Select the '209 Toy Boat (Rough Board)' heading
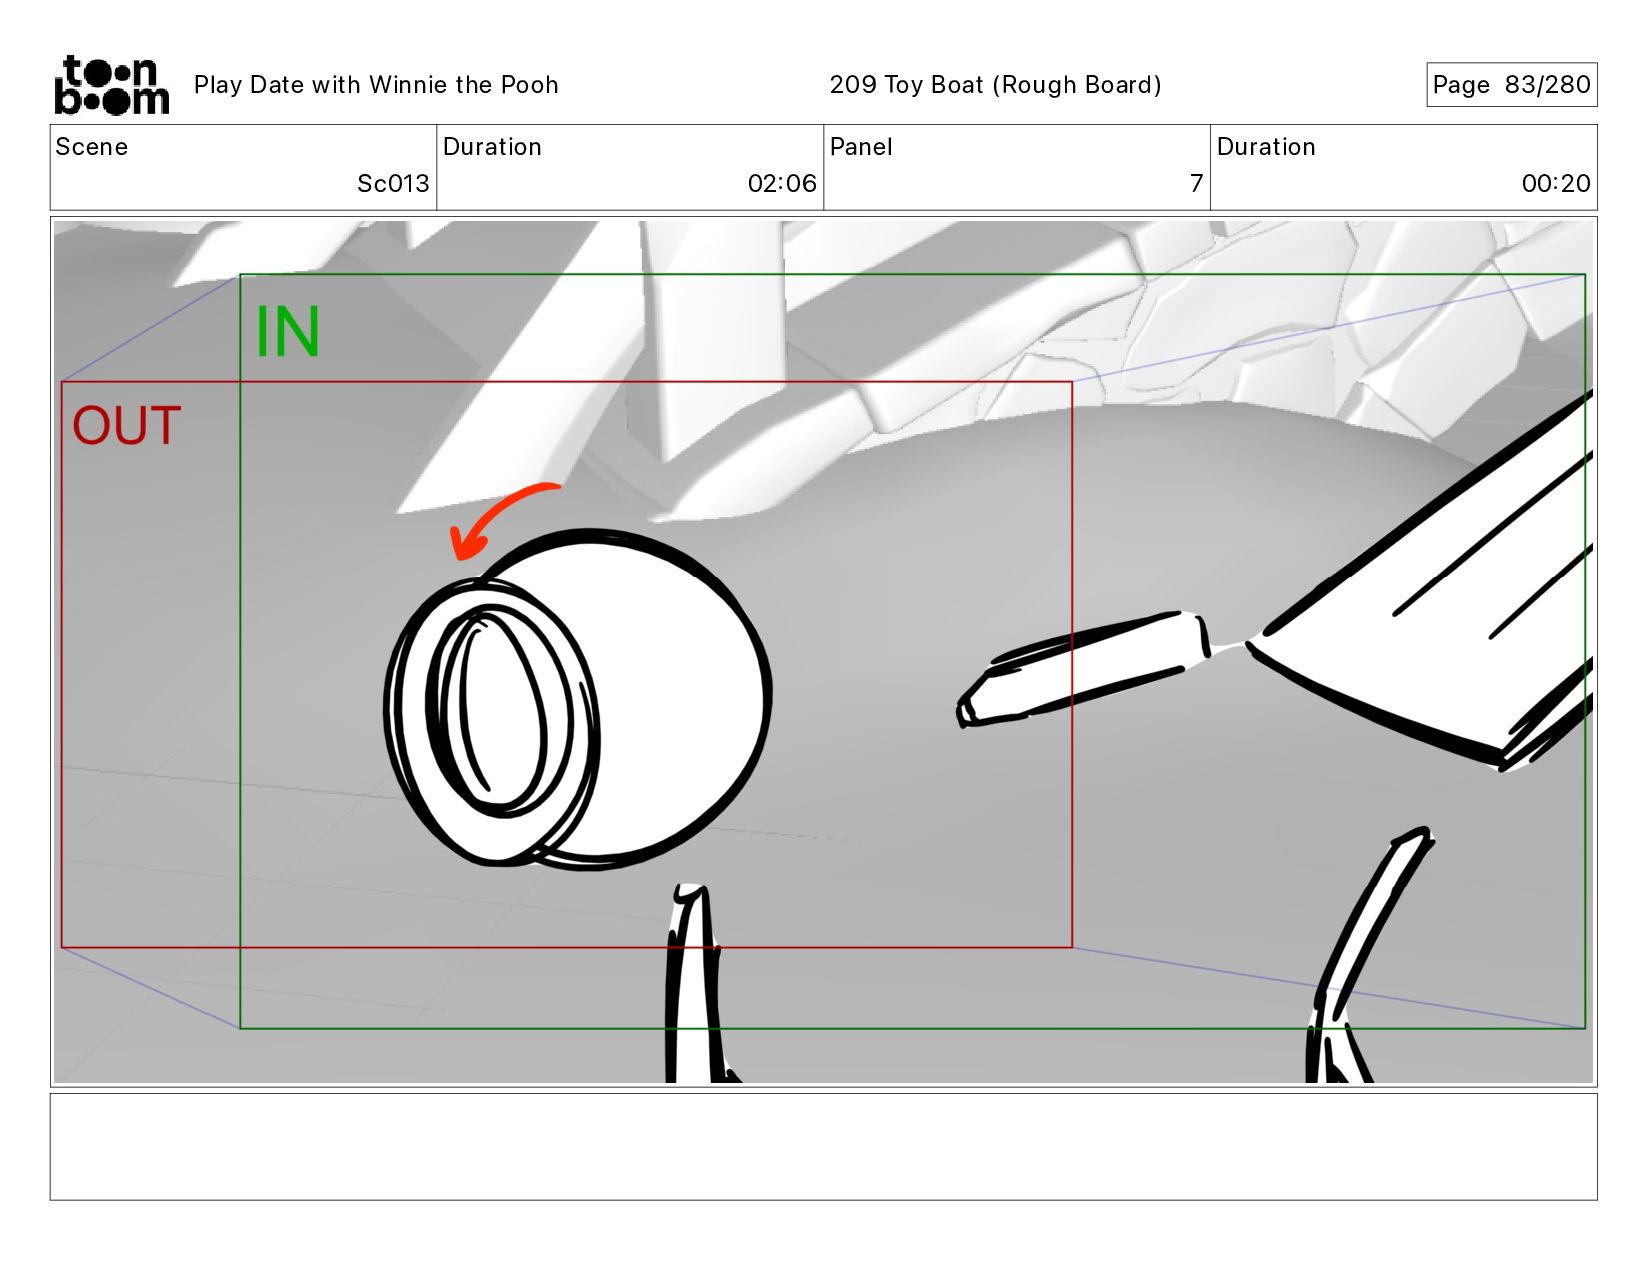Screen dimensions: 1650x1275 point(995,85)
